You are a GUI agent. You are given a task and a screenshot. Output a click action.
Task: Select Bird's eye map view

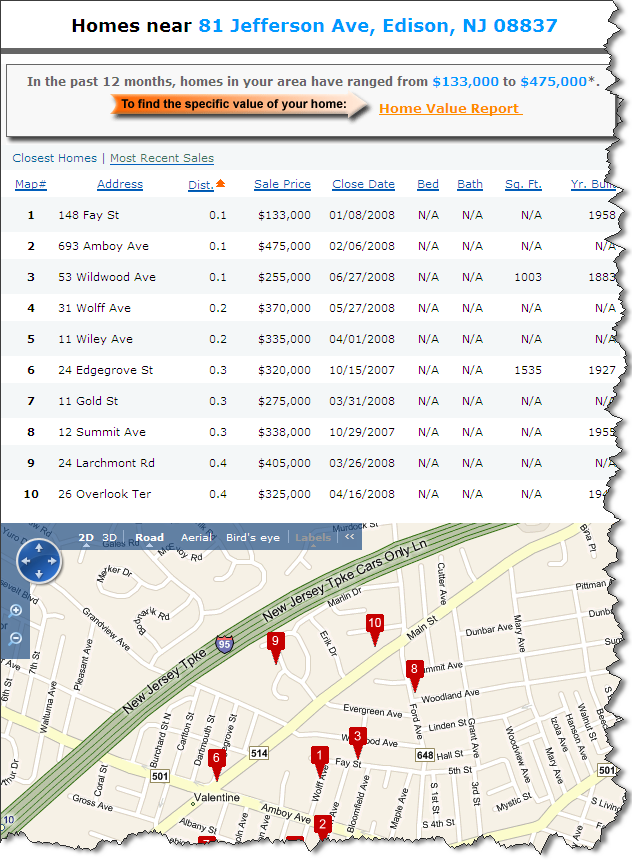coord(253,538)
